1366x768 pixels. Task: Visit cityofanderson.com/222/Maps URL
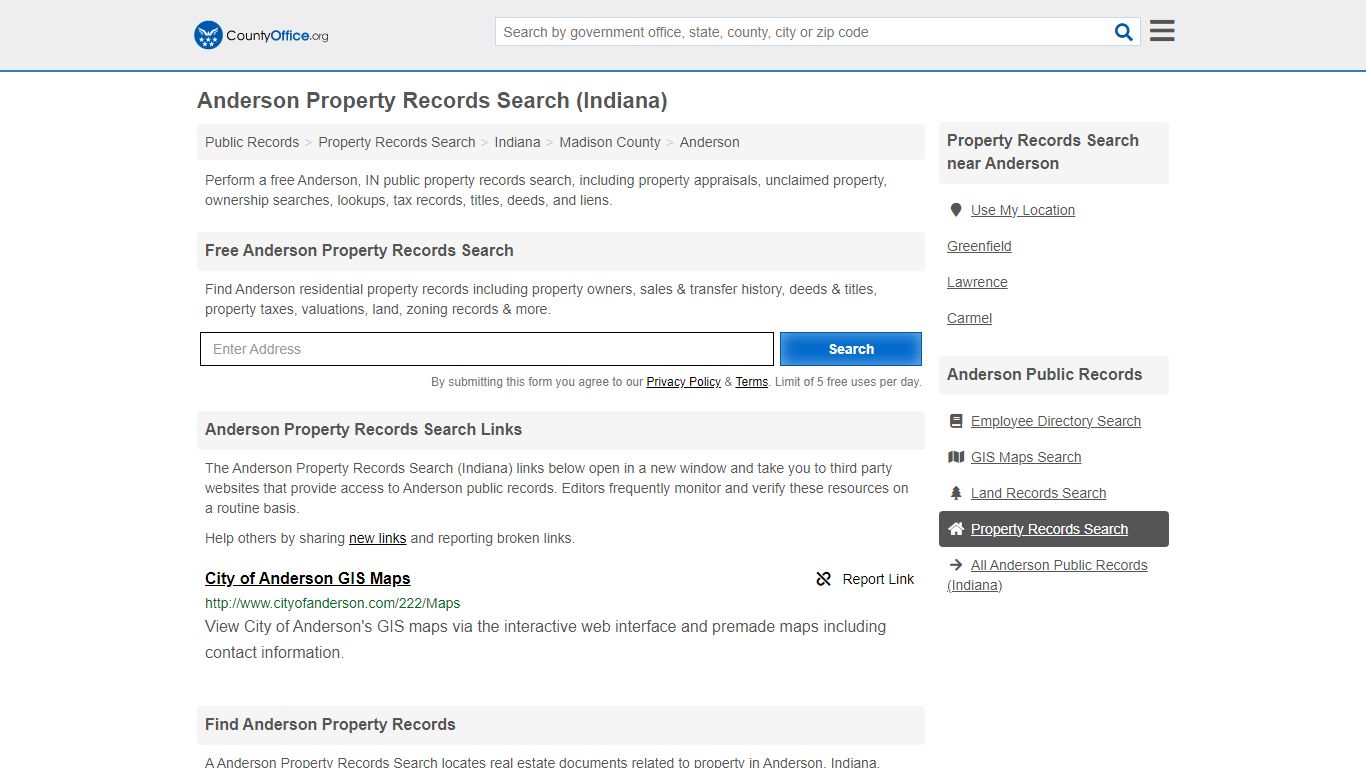[333, 603]
